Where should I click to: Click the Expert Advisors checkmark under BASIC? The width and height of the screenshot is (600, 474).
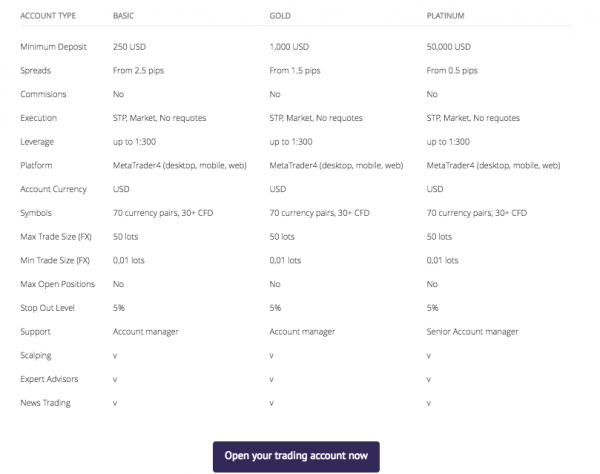115,380
